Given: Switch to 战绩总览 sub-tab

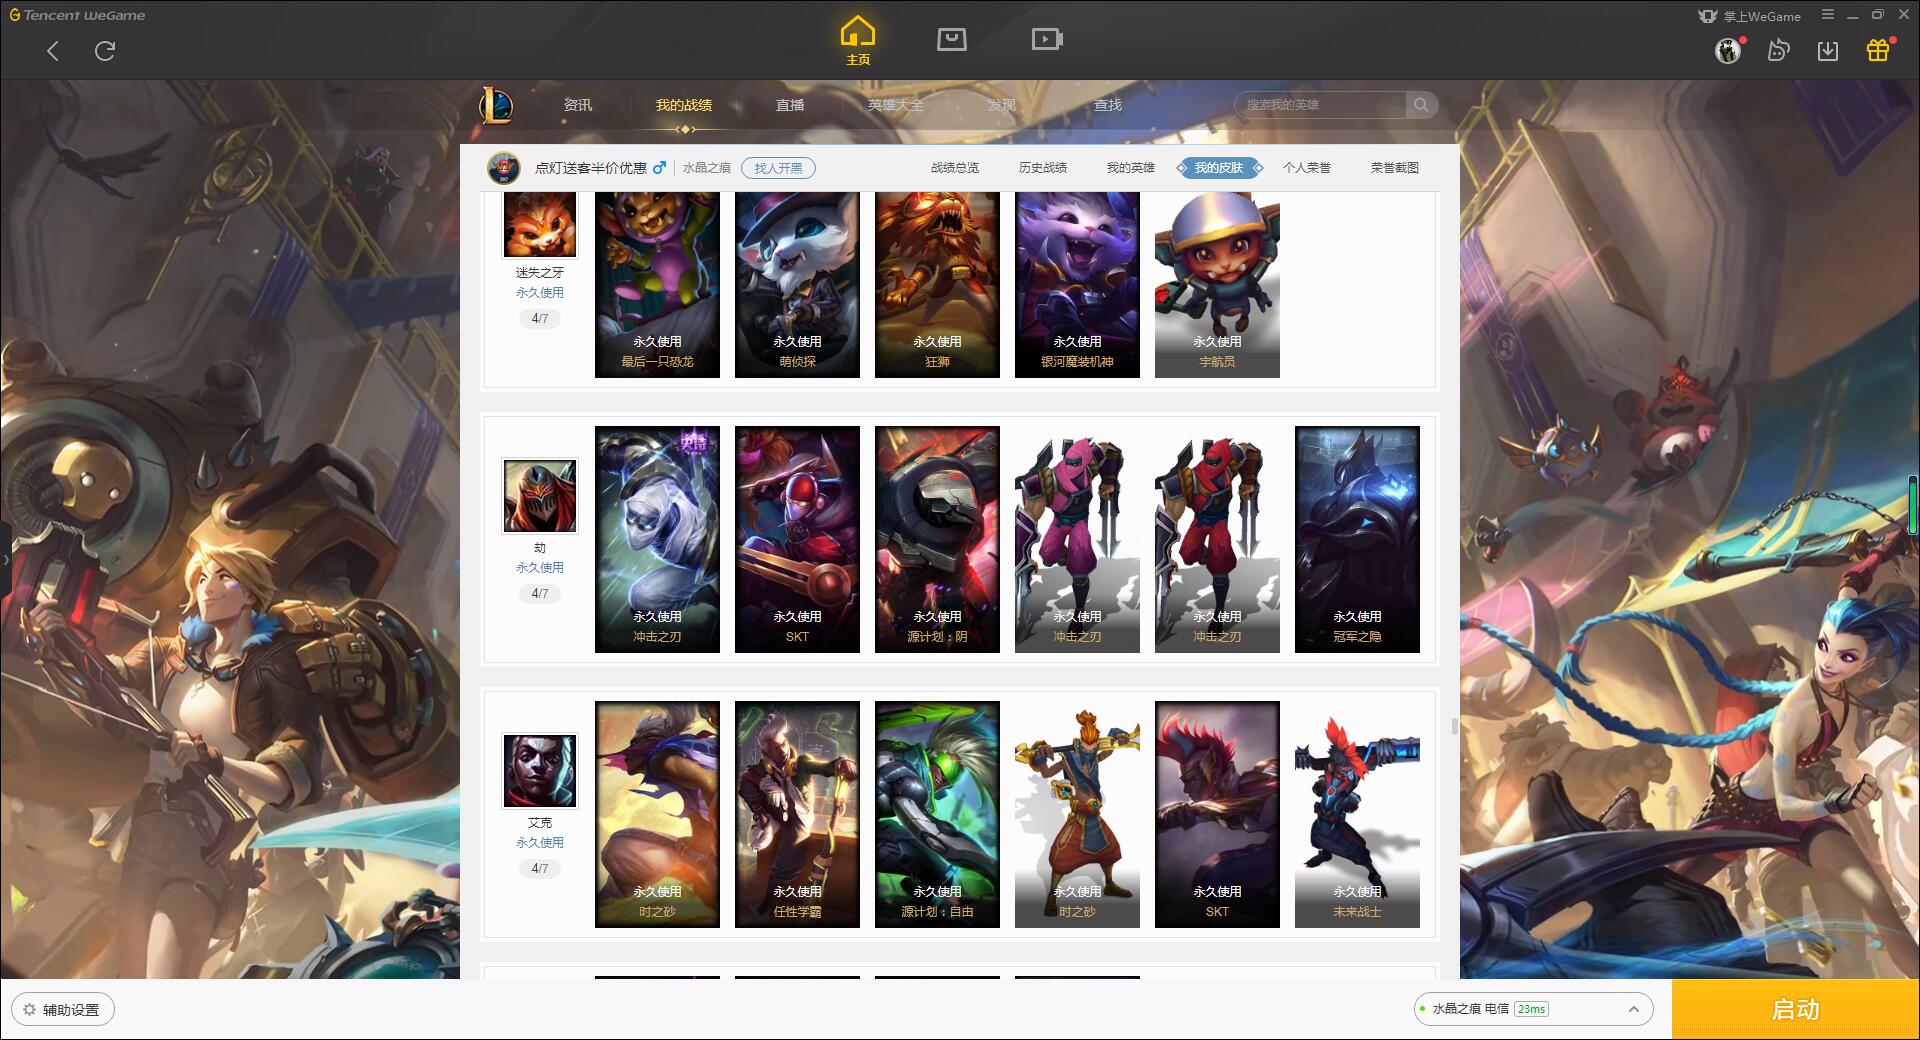Looking at the screenshot, I should pos(955,168).
